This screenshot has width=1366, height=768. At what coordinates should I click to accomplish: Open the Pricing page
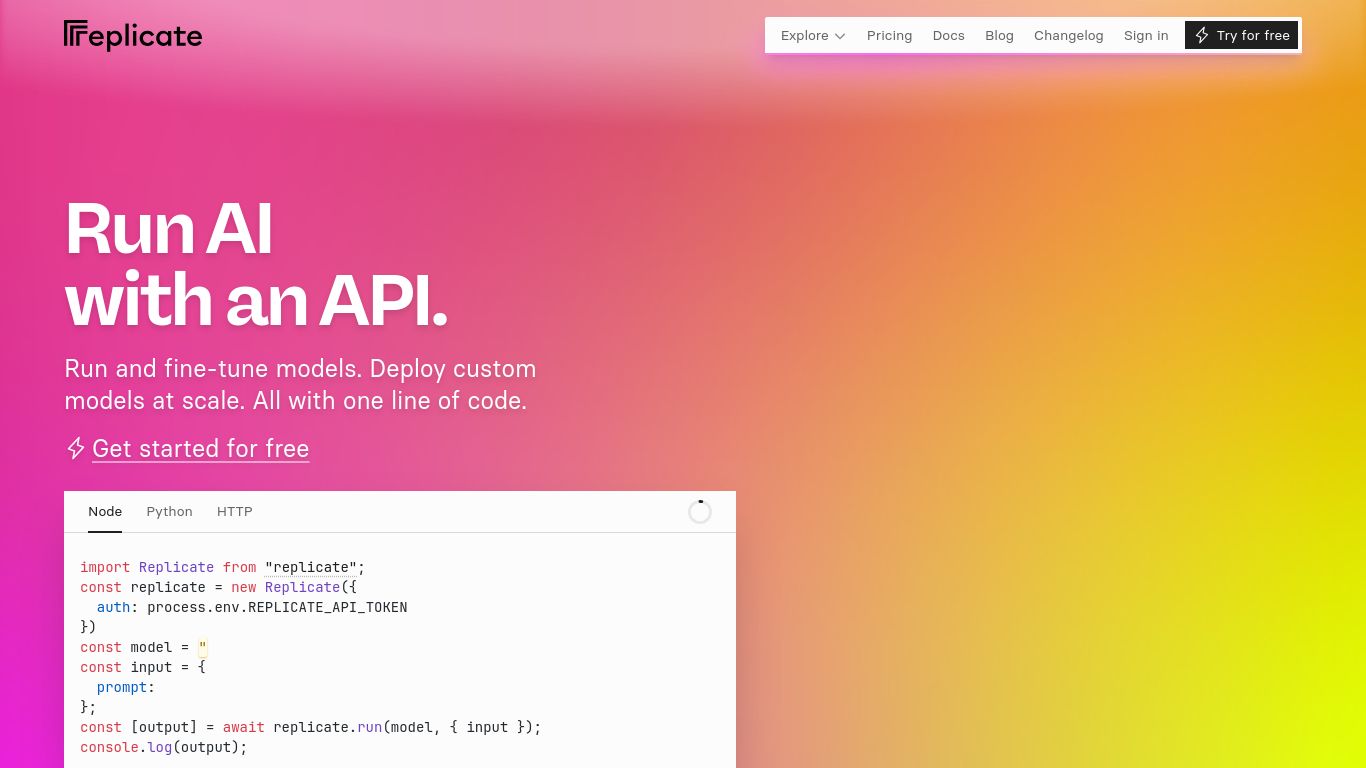pyautogui.click(x=889, y=35)
